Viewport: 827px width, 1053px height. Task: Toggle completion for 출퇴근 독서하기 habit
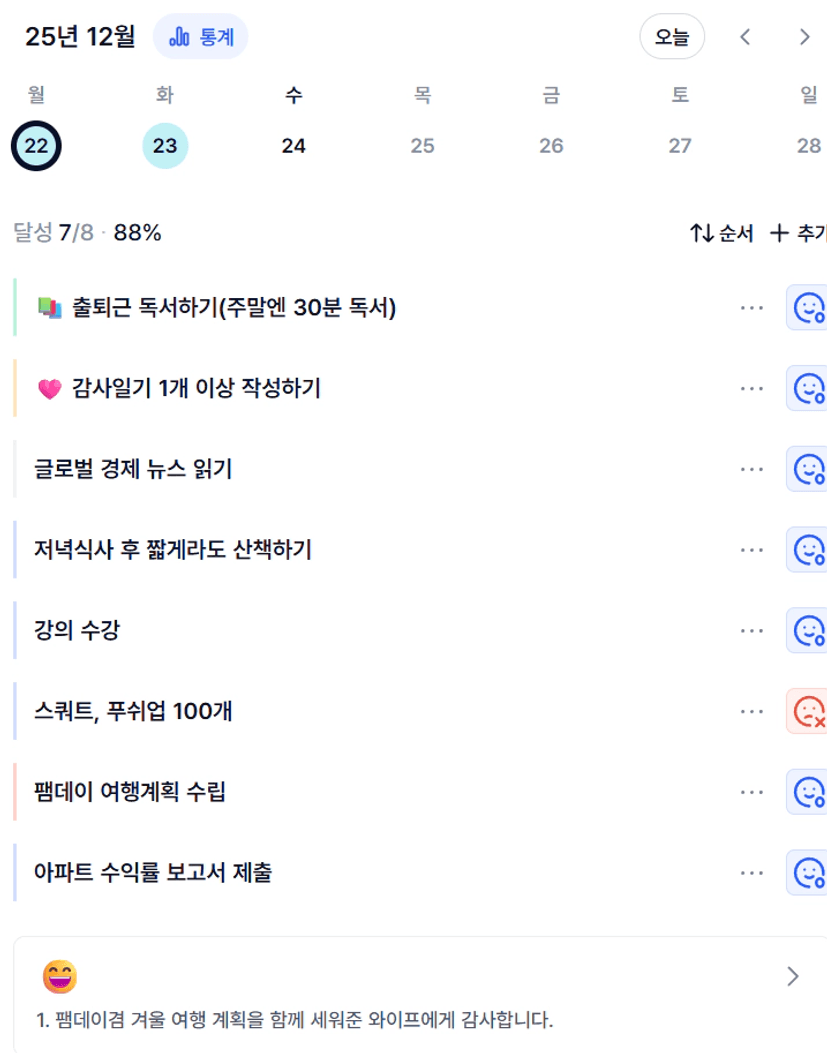pyautogui.click(x=807, y=307)
